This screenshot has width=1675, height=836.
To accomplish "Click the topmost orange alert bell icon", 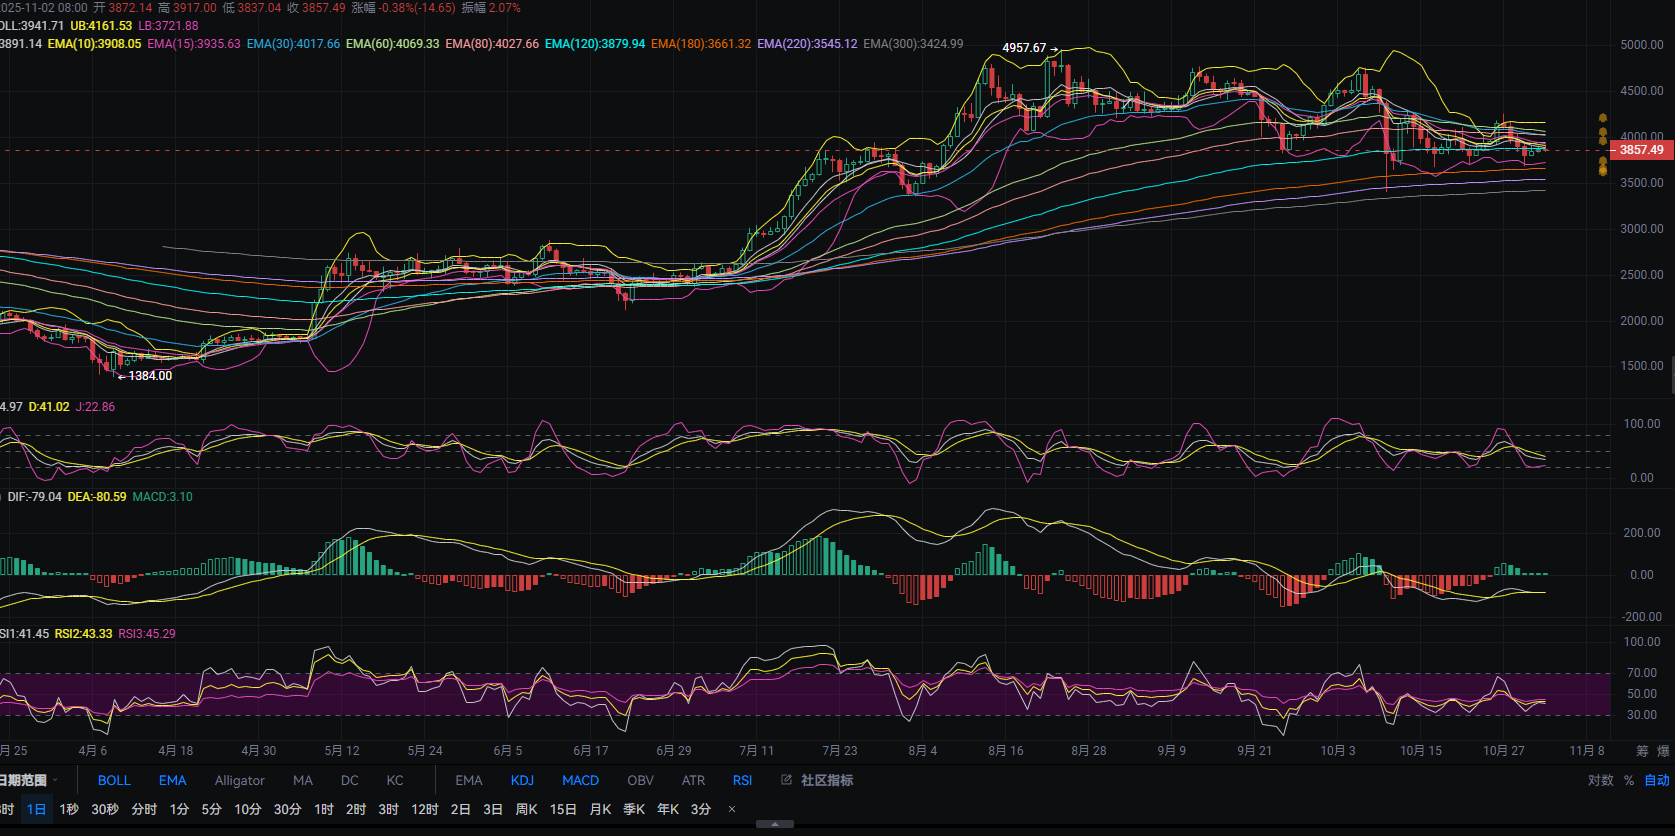I will tap(1603, 119).
